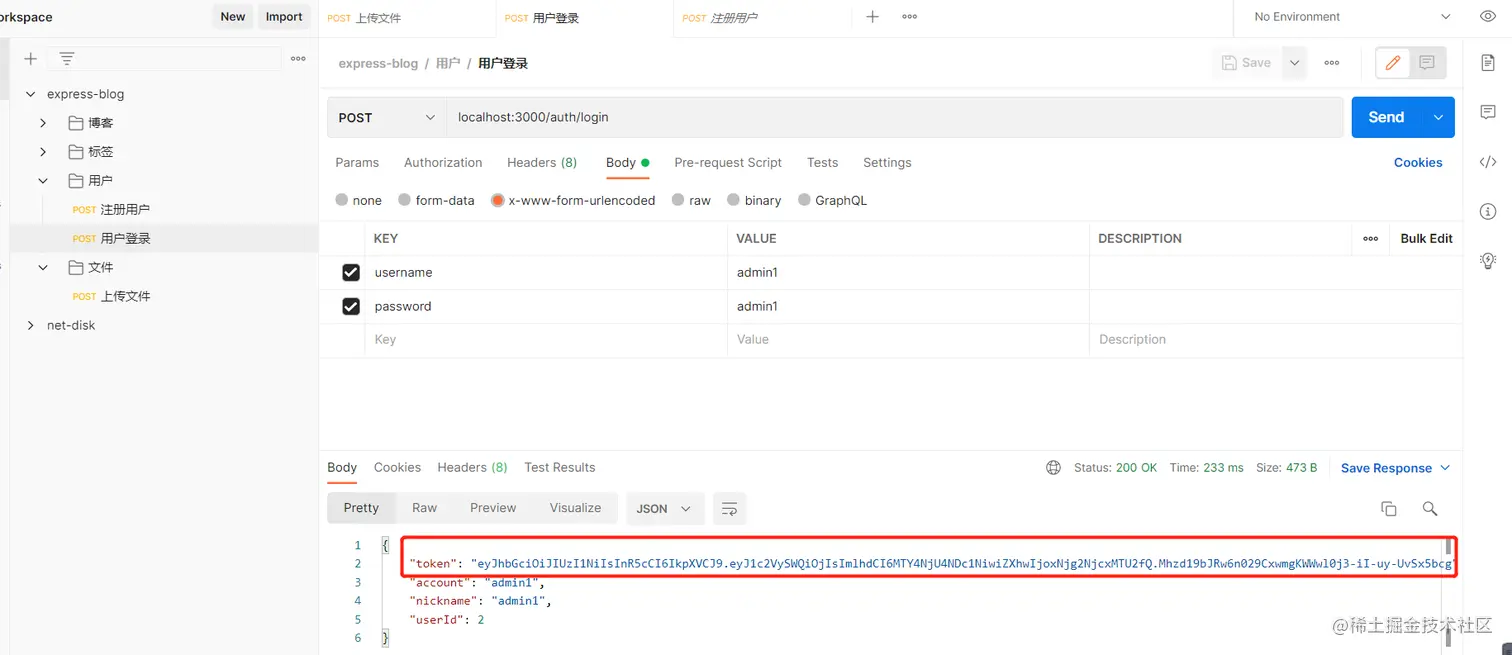Viewport: 1512px width, 655px height.
Task: Switch to response Cookies tab
Action: (x=397, y=467)
